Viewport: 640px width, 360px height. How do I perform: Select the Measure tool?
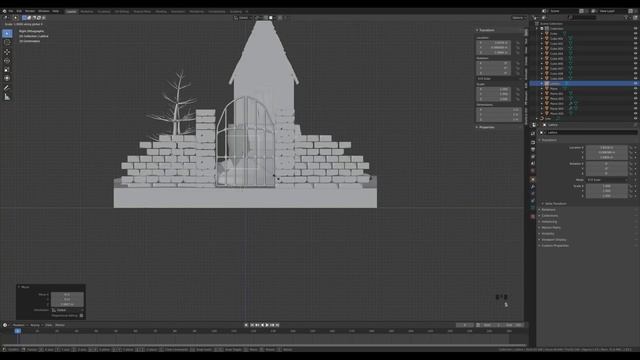pyautogui.click(x=7, y=97)
